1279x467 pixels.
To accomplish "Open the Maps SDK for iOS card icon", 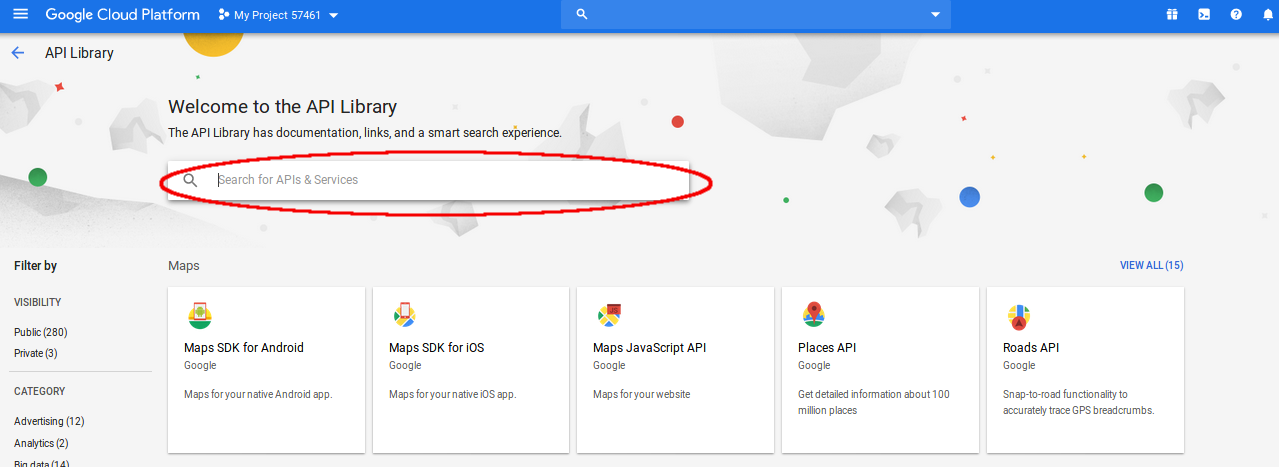I will tap(404, 315).
